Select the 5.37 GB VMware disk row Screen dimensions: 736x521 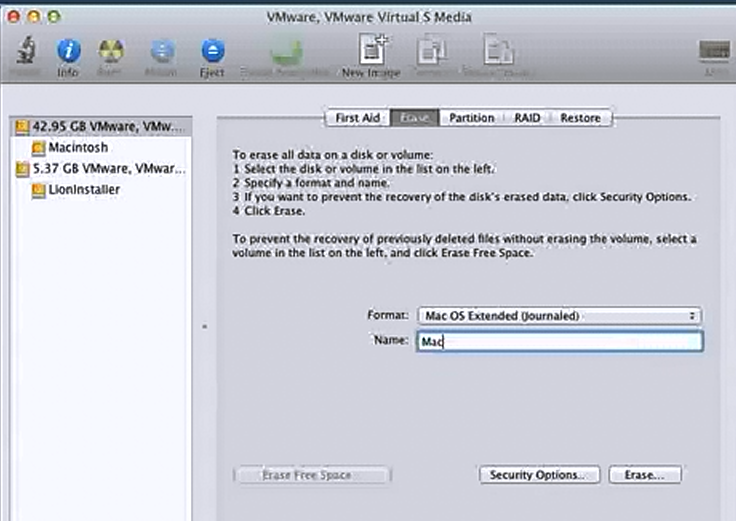click(x=101, y=169)
